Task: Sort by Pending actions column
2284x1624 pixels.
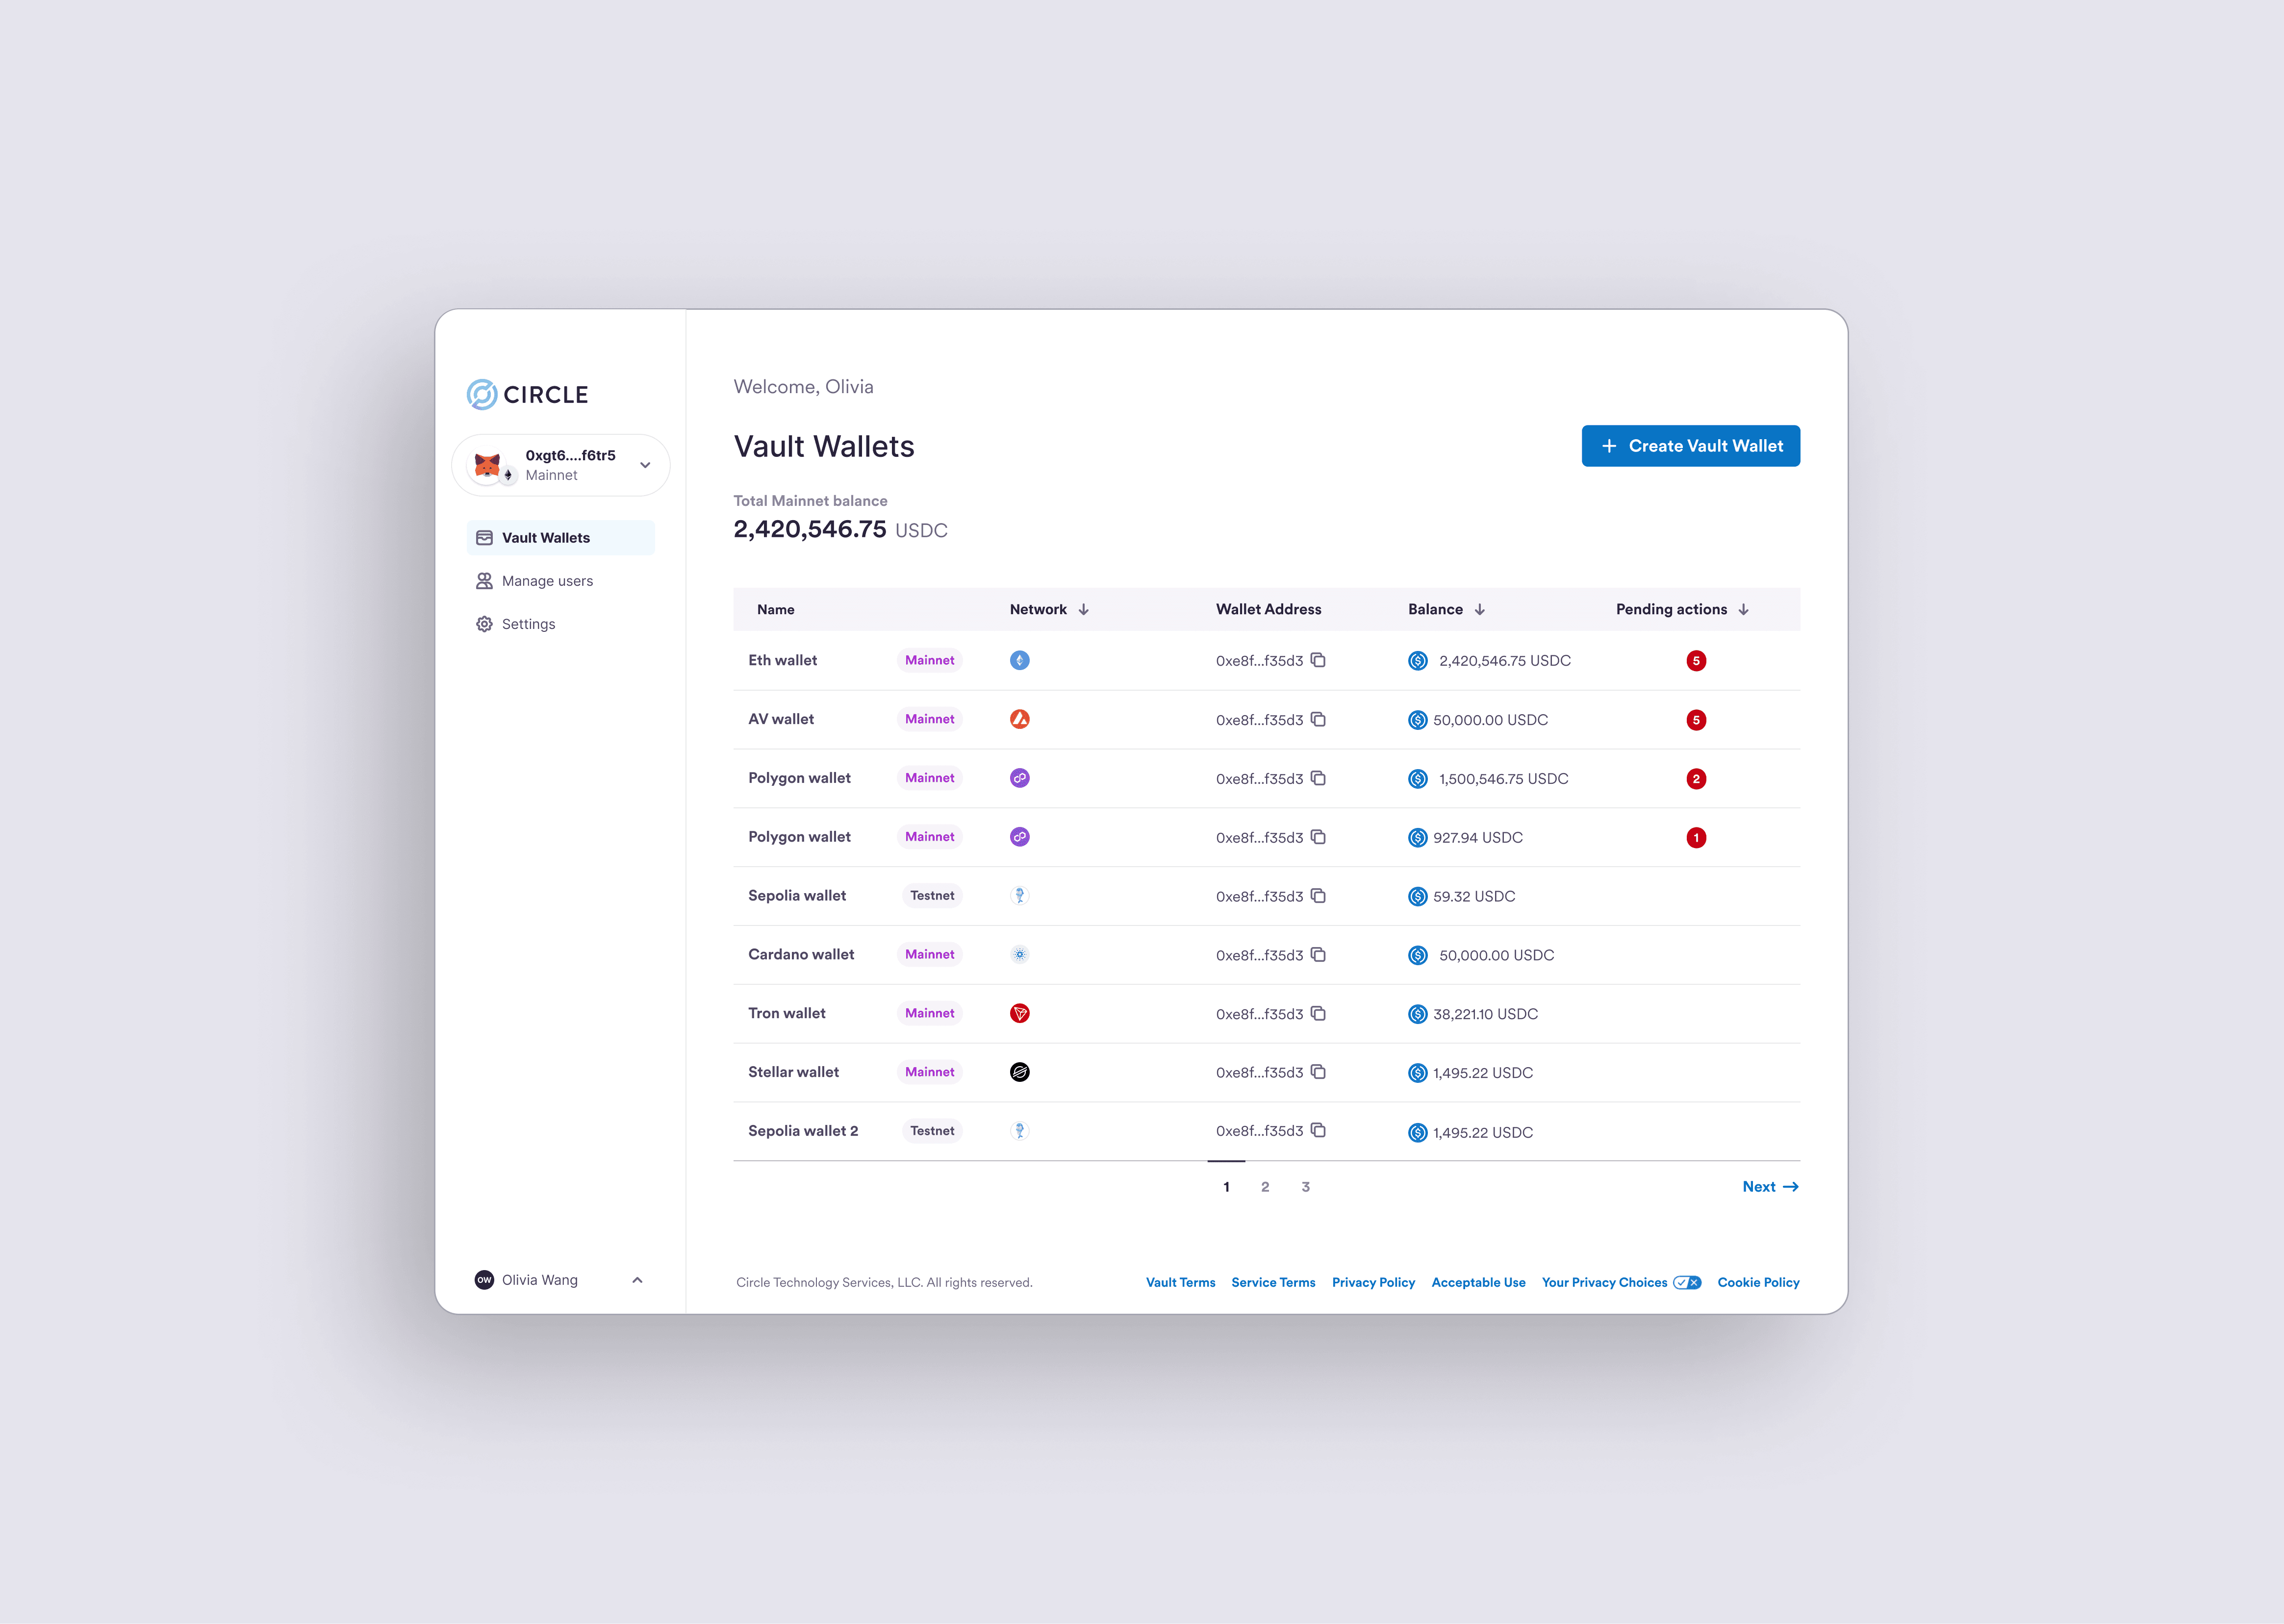Action: coord(1743,609)
